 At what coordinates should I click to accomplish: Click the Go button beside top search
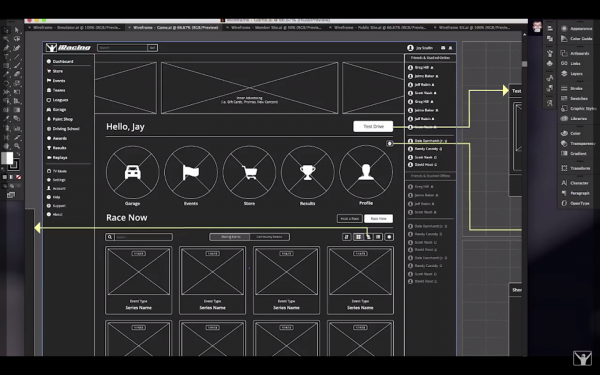click(x=153, y=48)
